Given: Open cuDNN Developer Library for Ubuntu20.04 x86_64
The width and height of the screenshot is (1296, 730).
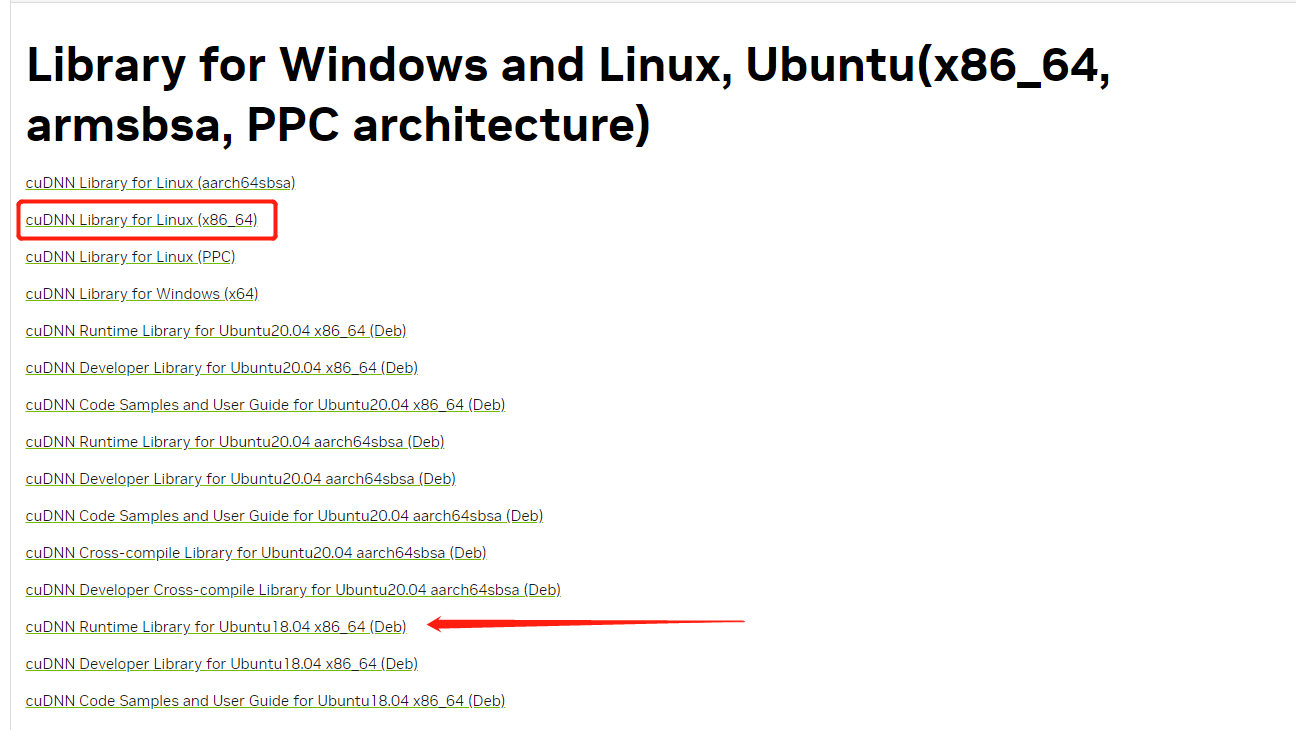Looking at the screenshot, I should 221,368.
